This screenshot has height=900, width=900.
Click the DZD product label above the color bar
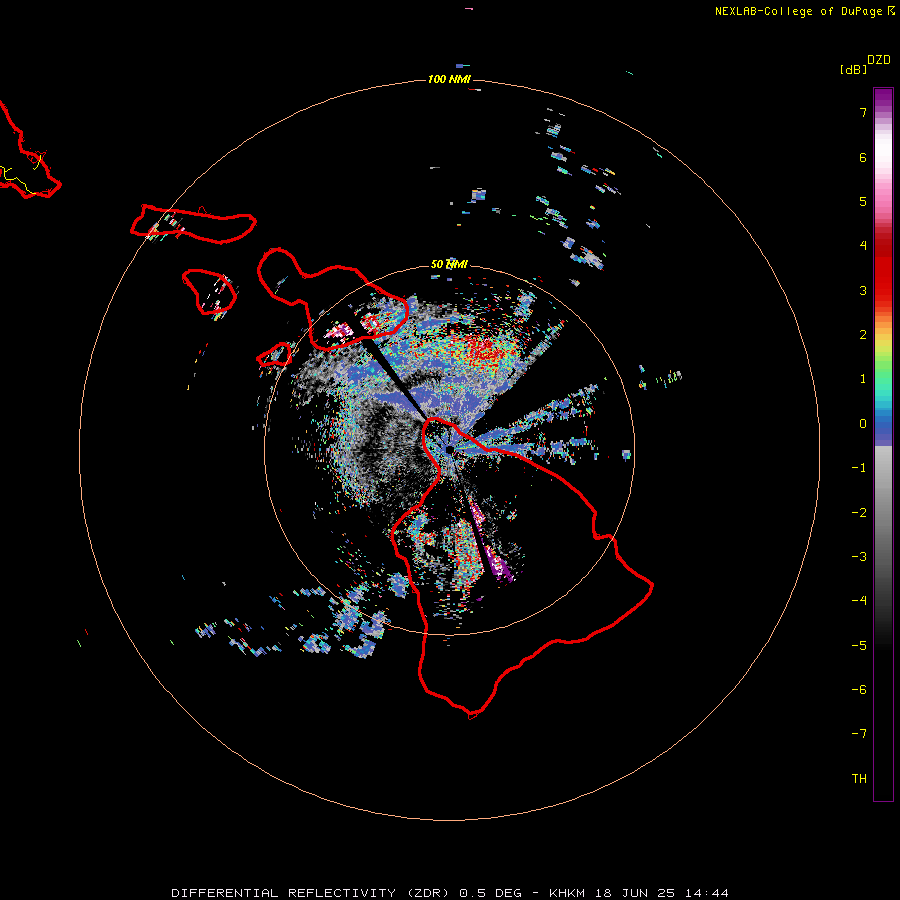pyautogui.click(x=879, y=60)
